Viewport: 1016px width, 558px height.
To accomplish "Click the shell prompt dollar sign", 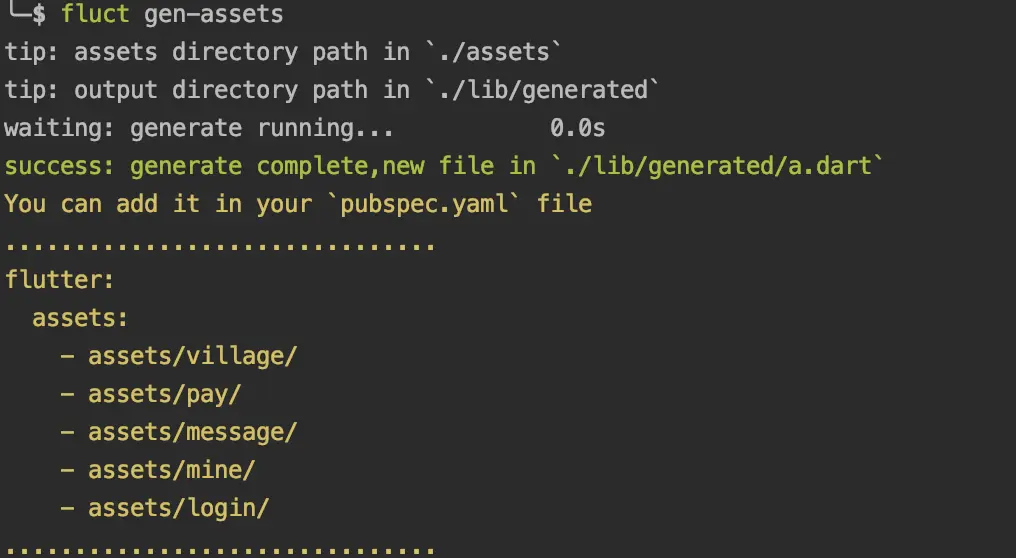I will 39,14.
